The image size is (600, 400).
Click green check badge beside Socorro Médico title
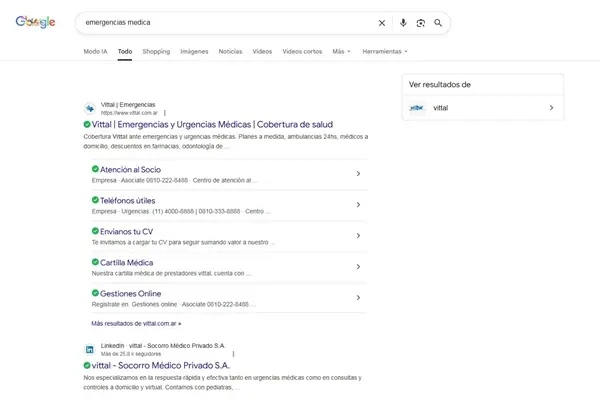[x=87, y=365]
